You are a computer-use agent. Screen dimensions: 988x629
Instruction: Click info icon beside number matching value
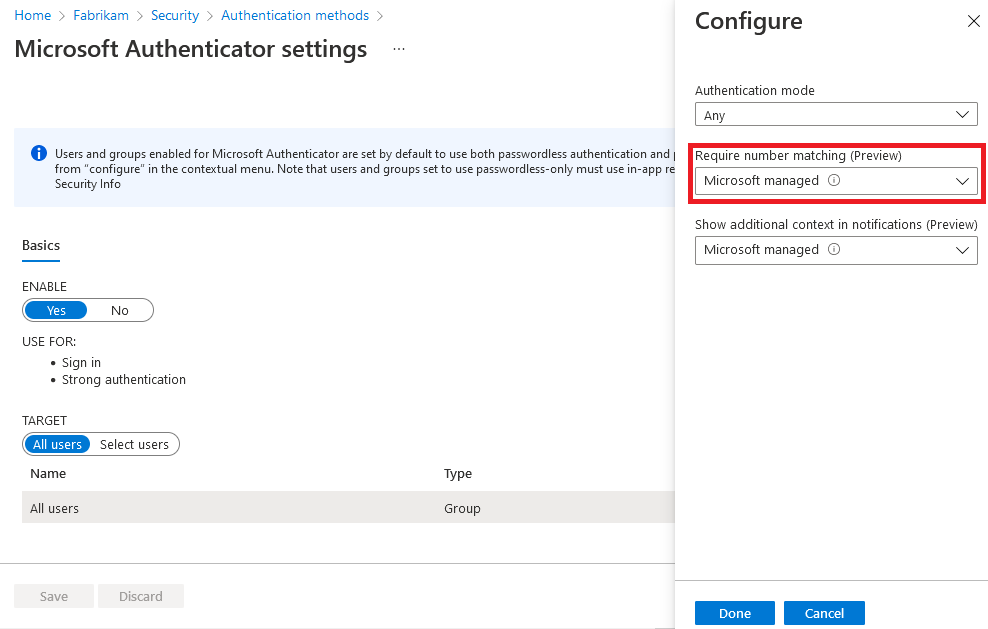coord(834,181)
